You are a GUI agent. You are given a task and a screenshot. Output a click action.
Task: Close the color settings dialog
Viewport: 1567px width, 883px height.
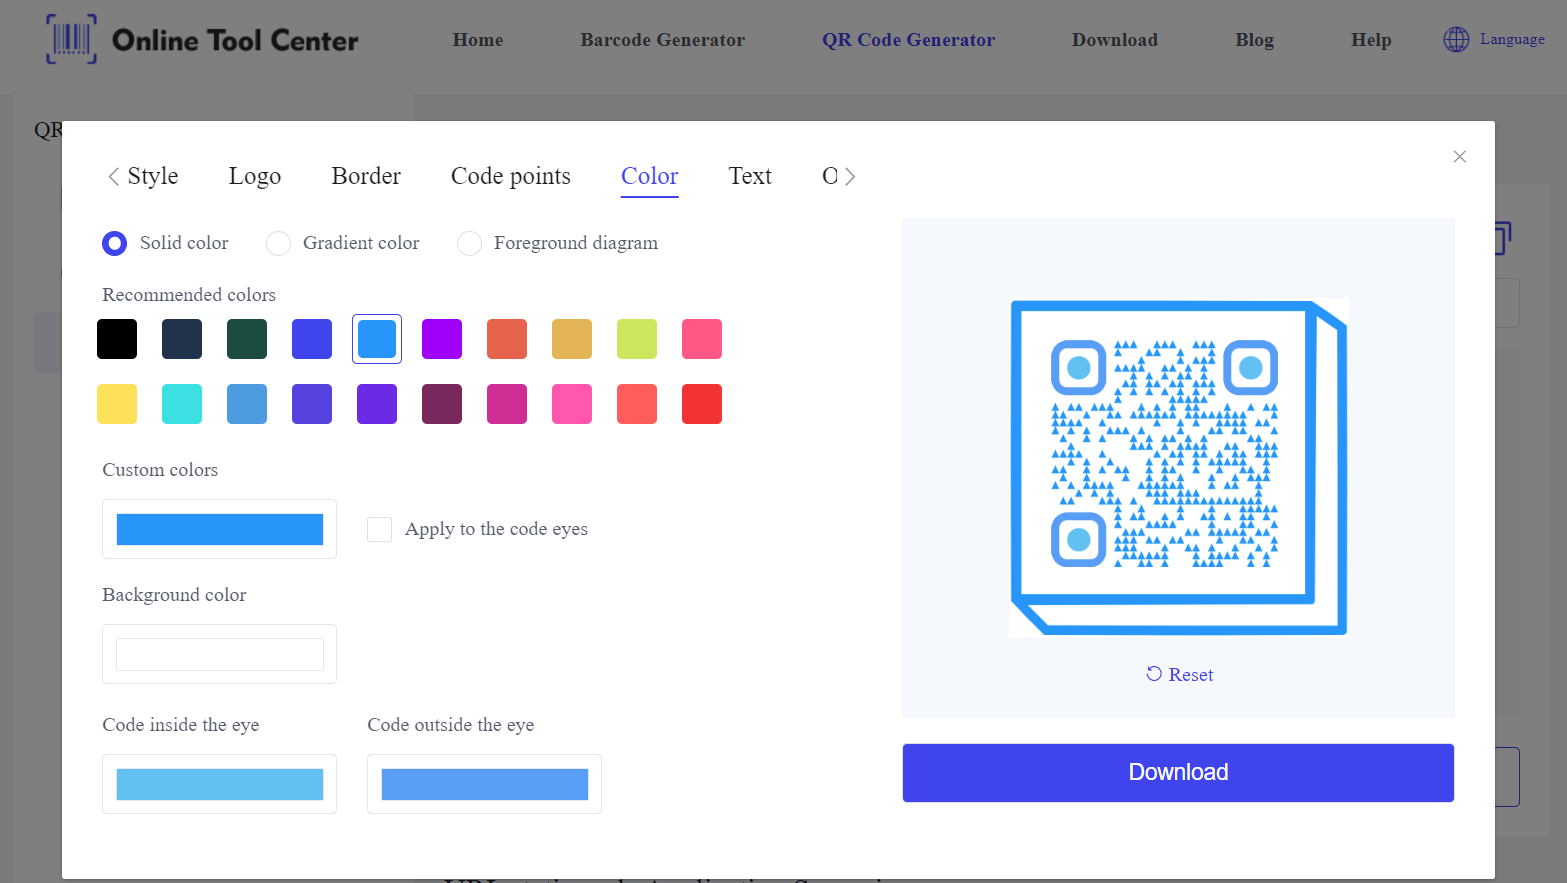(1459, 156)
